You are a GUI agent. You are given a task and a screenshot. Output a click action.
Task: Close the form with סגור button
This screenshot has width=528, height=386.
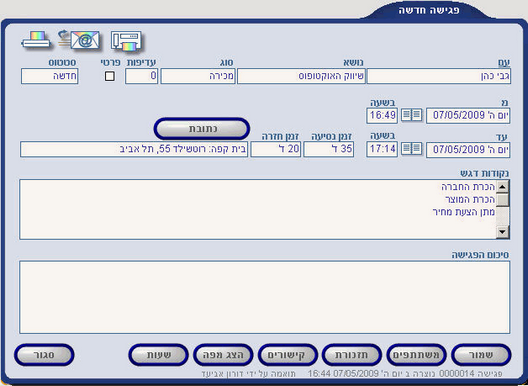click(x=44, y=355)
